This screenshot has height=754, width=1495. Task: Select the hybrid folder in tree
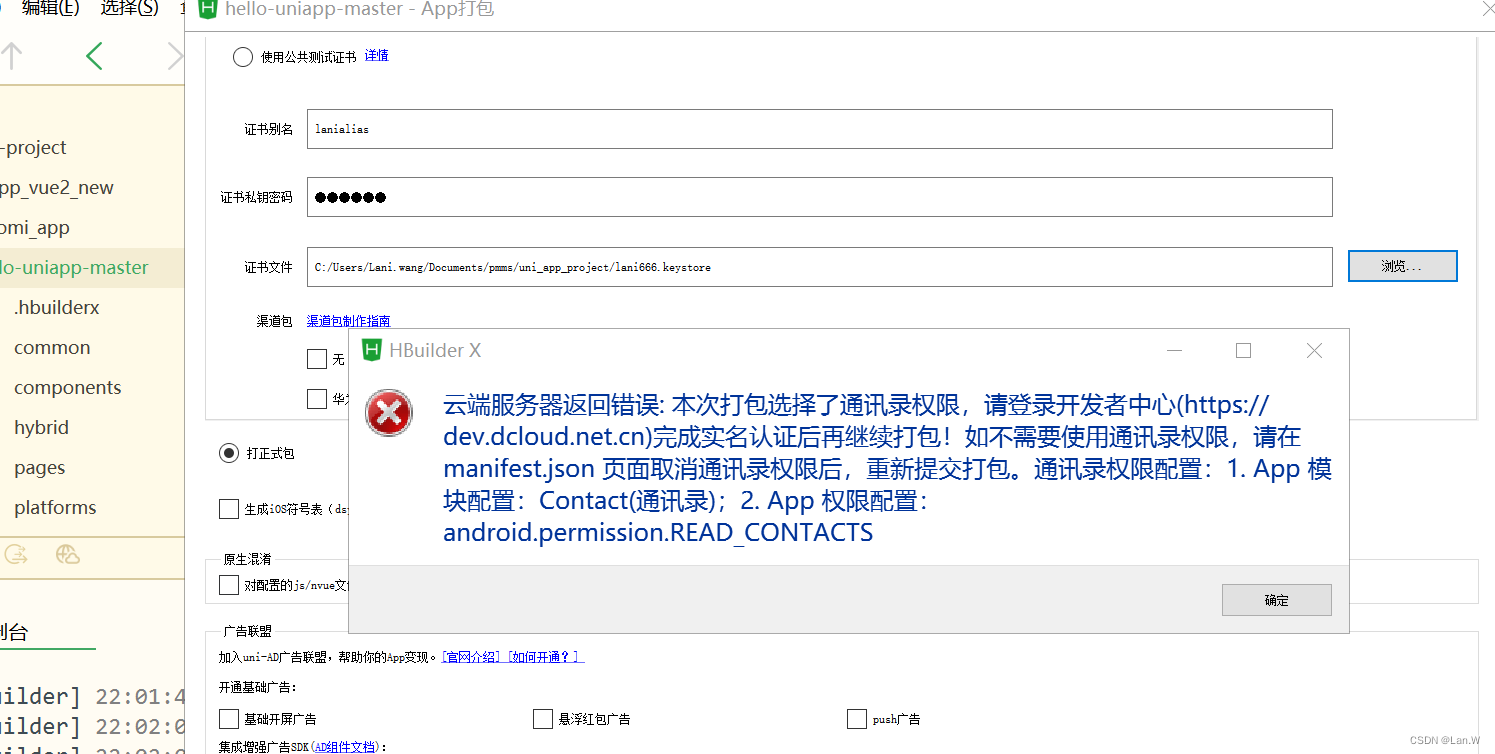click(41, 427)
